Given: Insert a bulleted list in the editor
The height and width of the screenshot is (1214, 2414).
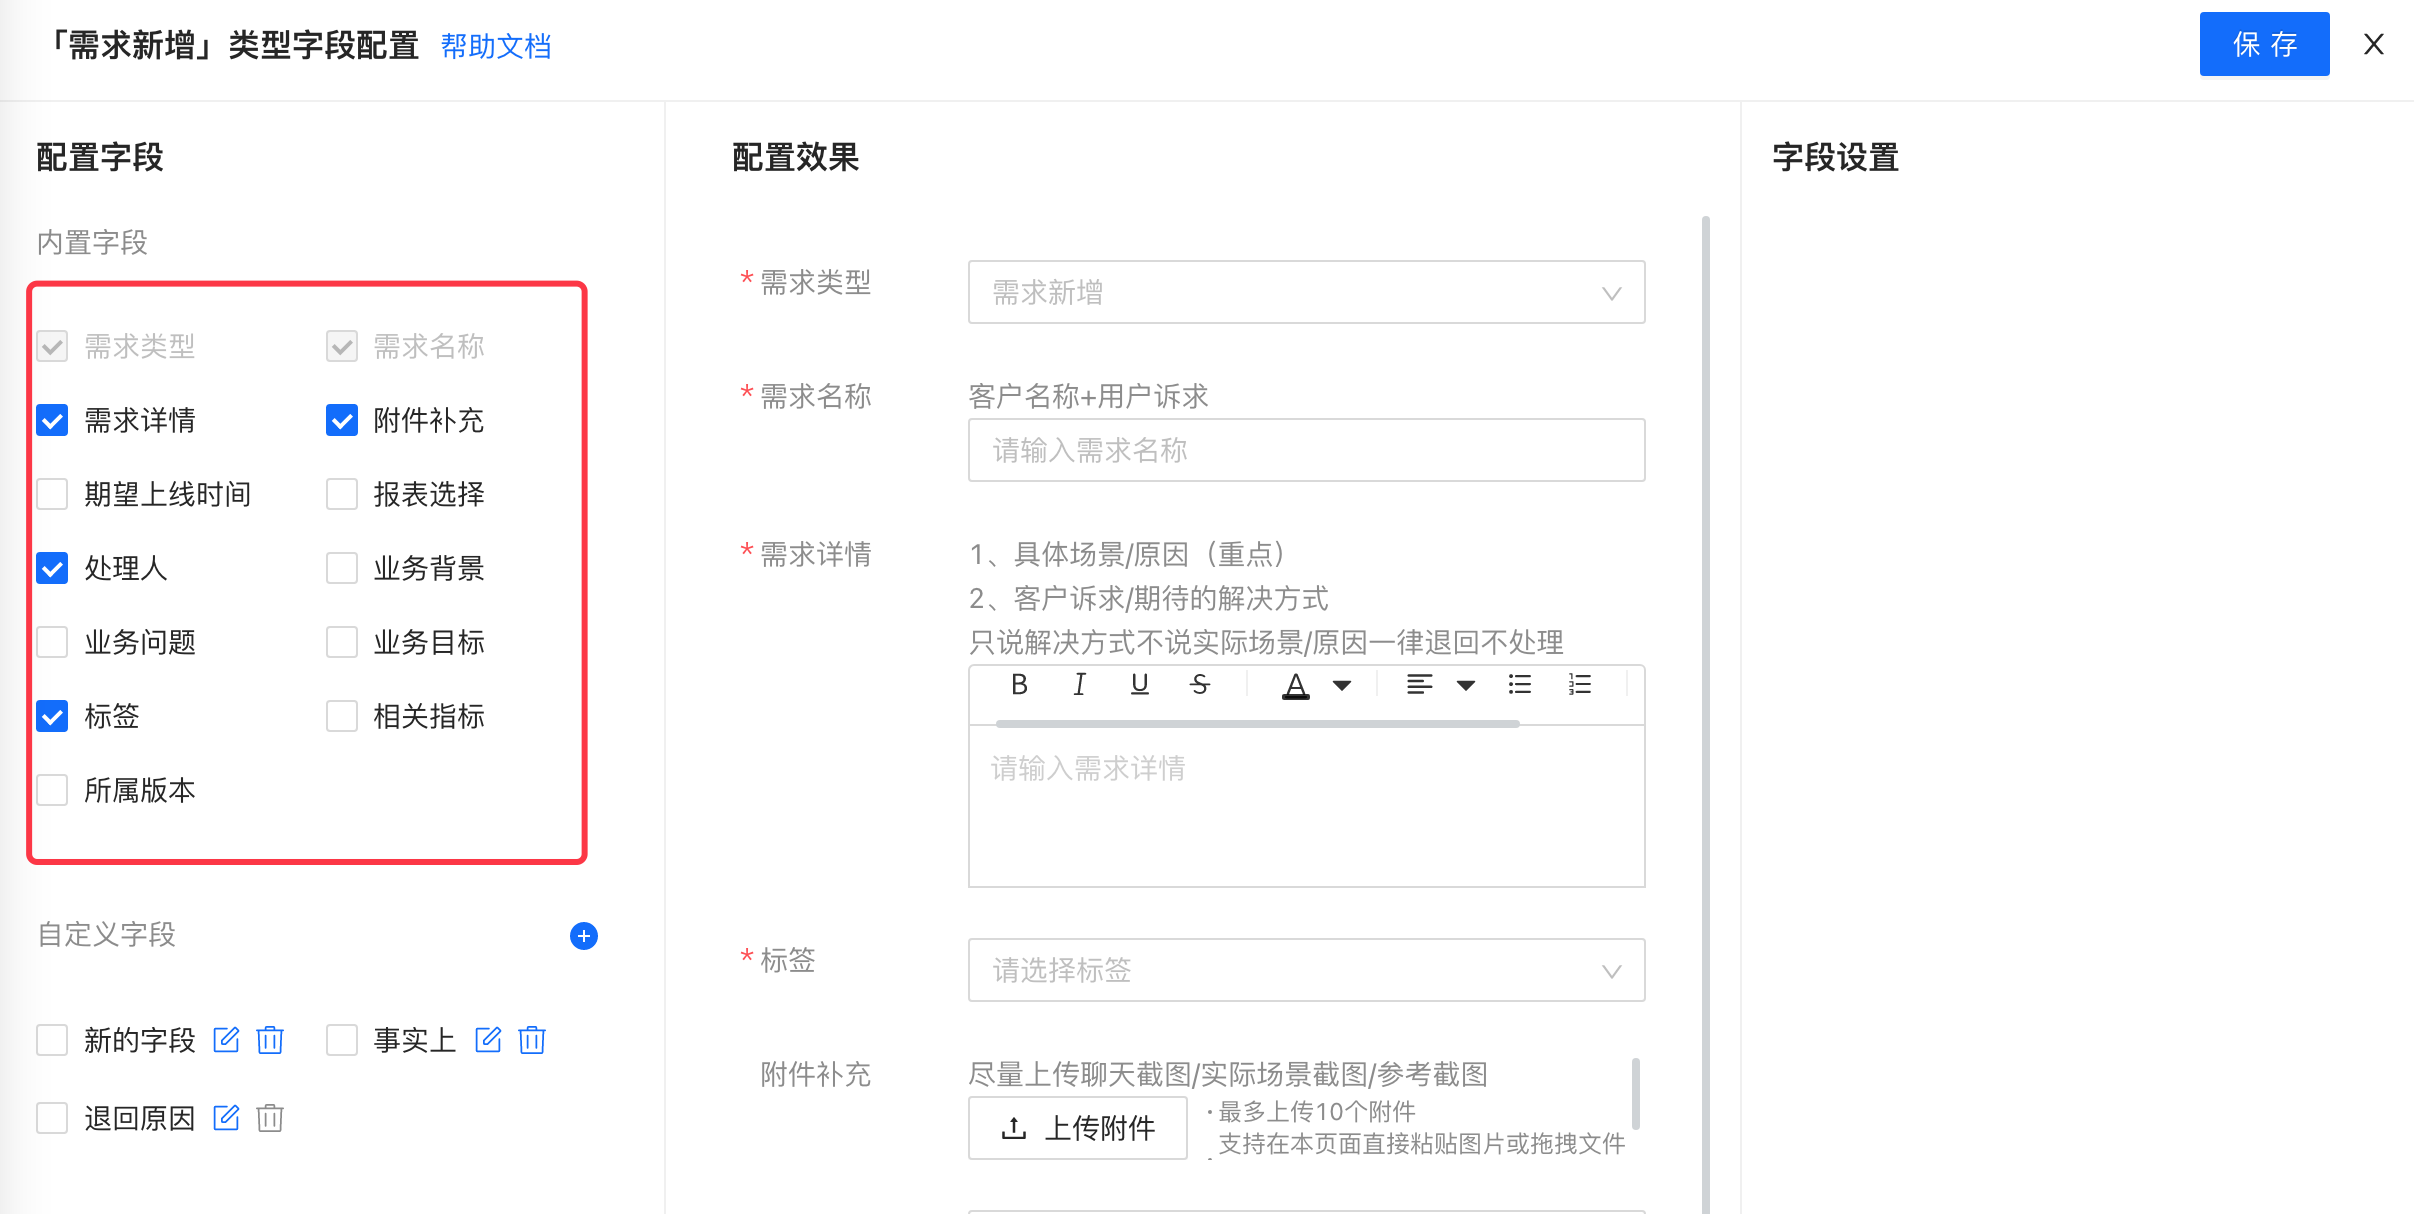Looking at the screenshot, I should 1520,685.
